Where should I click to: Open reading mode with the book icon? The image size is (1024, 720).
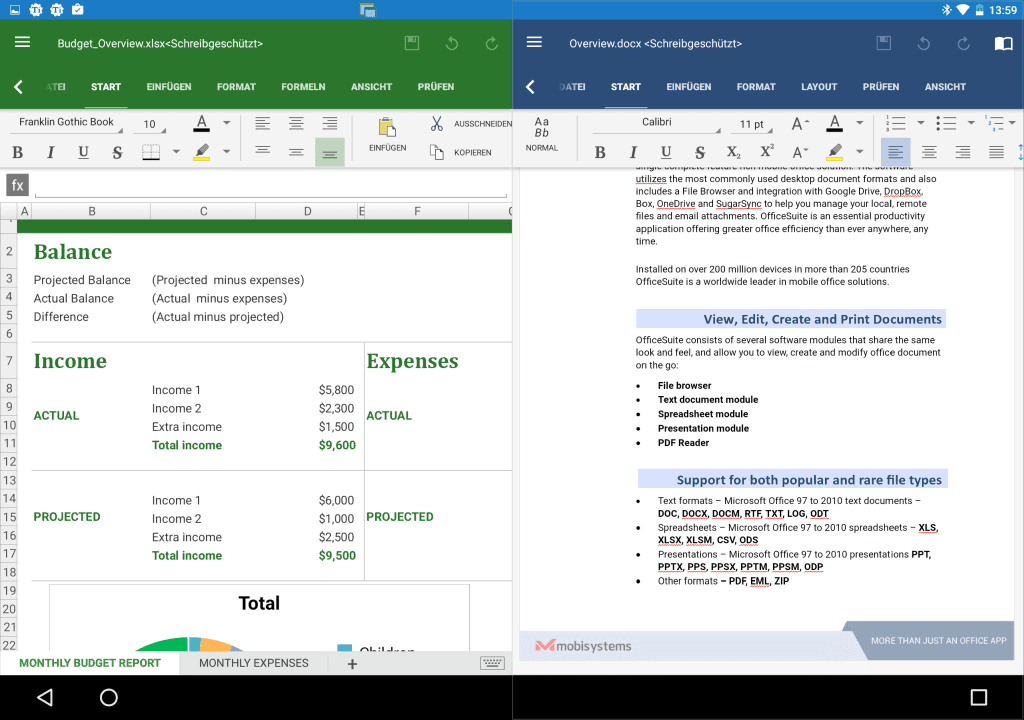(1003, 43)
